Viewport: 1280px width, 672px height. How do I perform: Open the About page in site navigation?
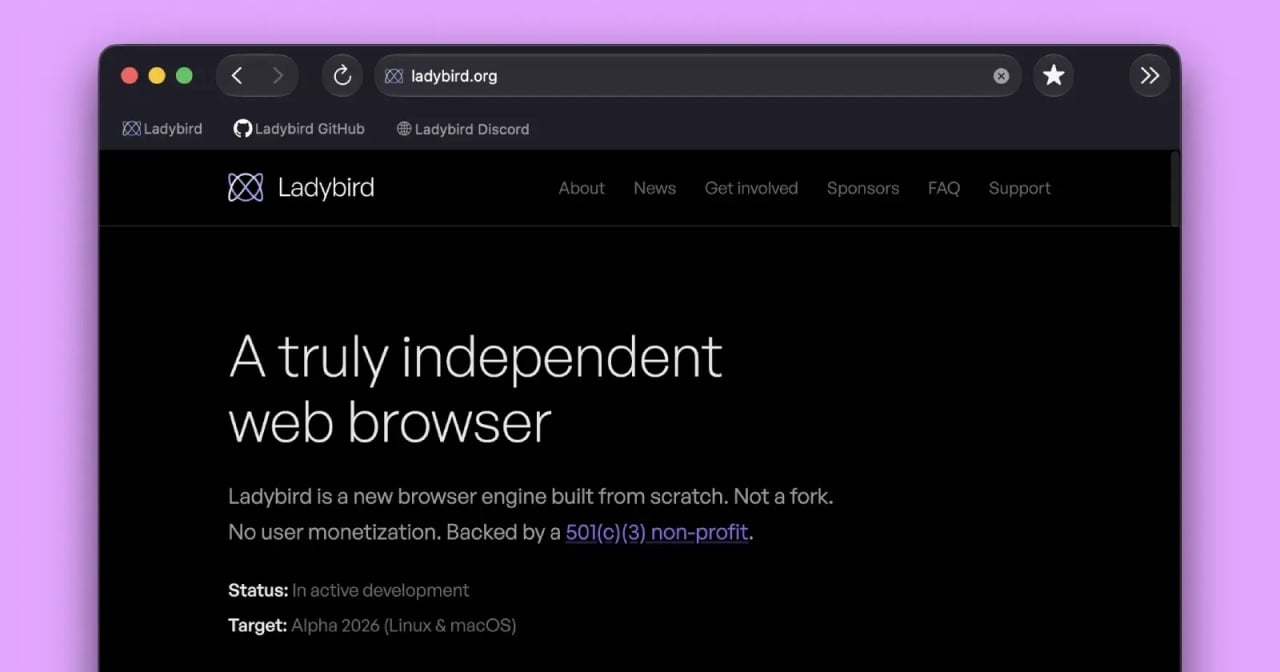[581, 188]
